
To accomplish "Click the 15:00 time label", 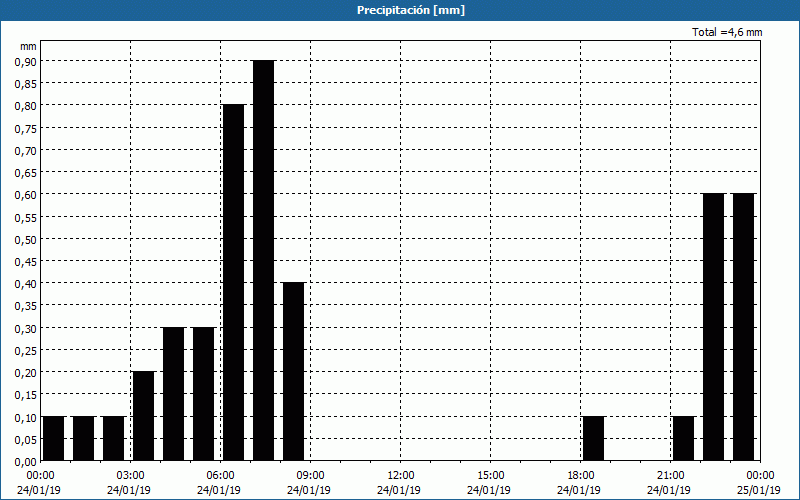I will pyautogui.click(x=491, y=476).
